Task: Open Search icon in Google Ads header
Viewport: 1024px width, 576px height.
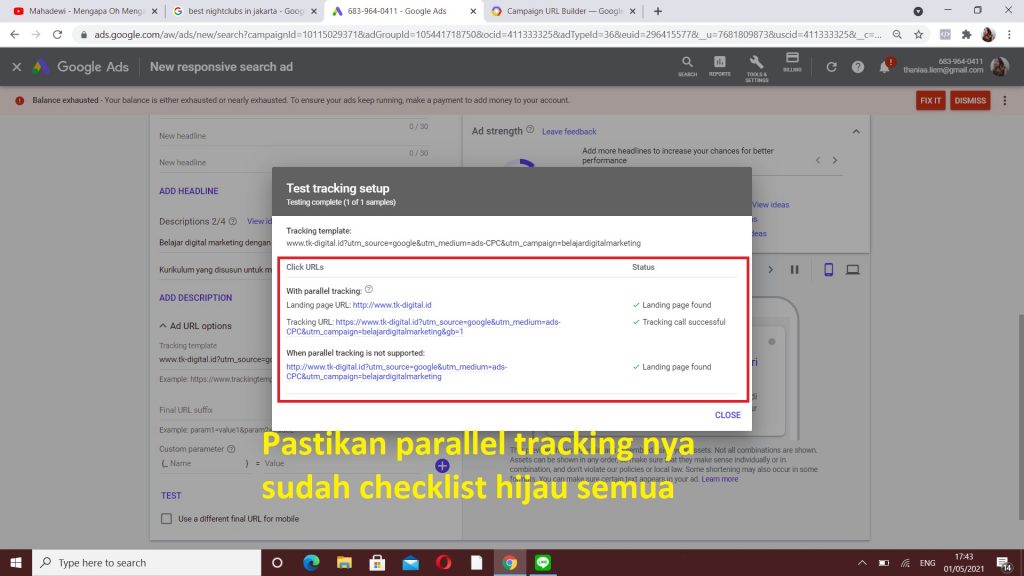Action: point(687,64)
